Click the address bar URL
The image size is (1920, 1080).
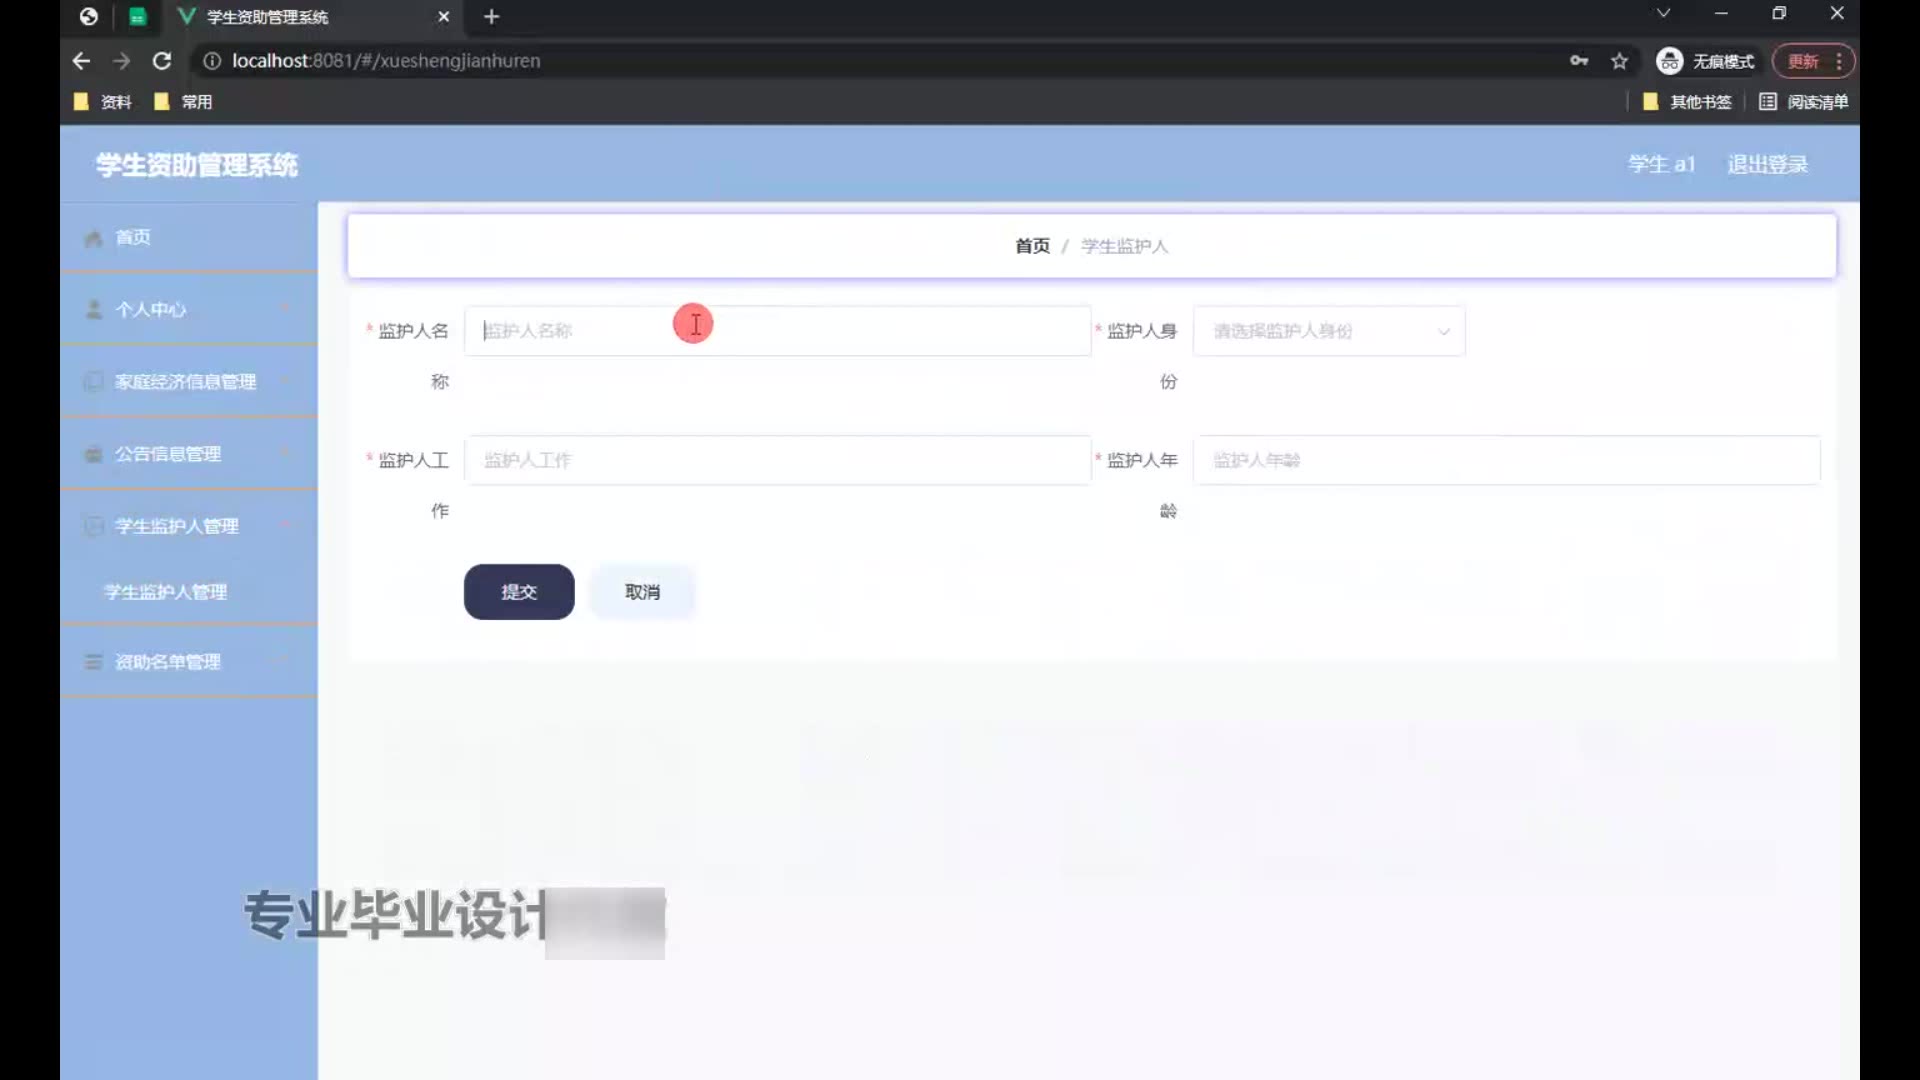coord(386,61)
